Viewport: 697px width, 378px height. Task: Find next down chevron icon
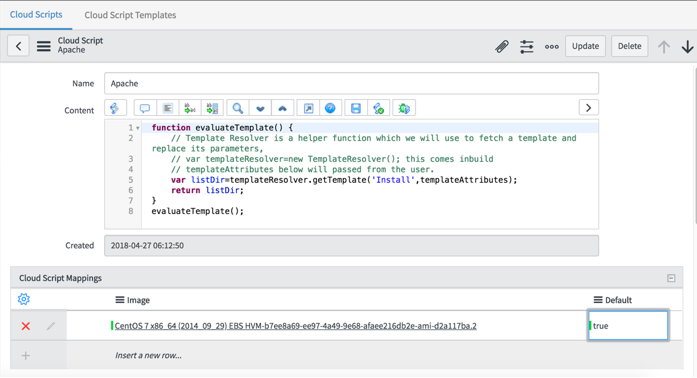[260, 108]
